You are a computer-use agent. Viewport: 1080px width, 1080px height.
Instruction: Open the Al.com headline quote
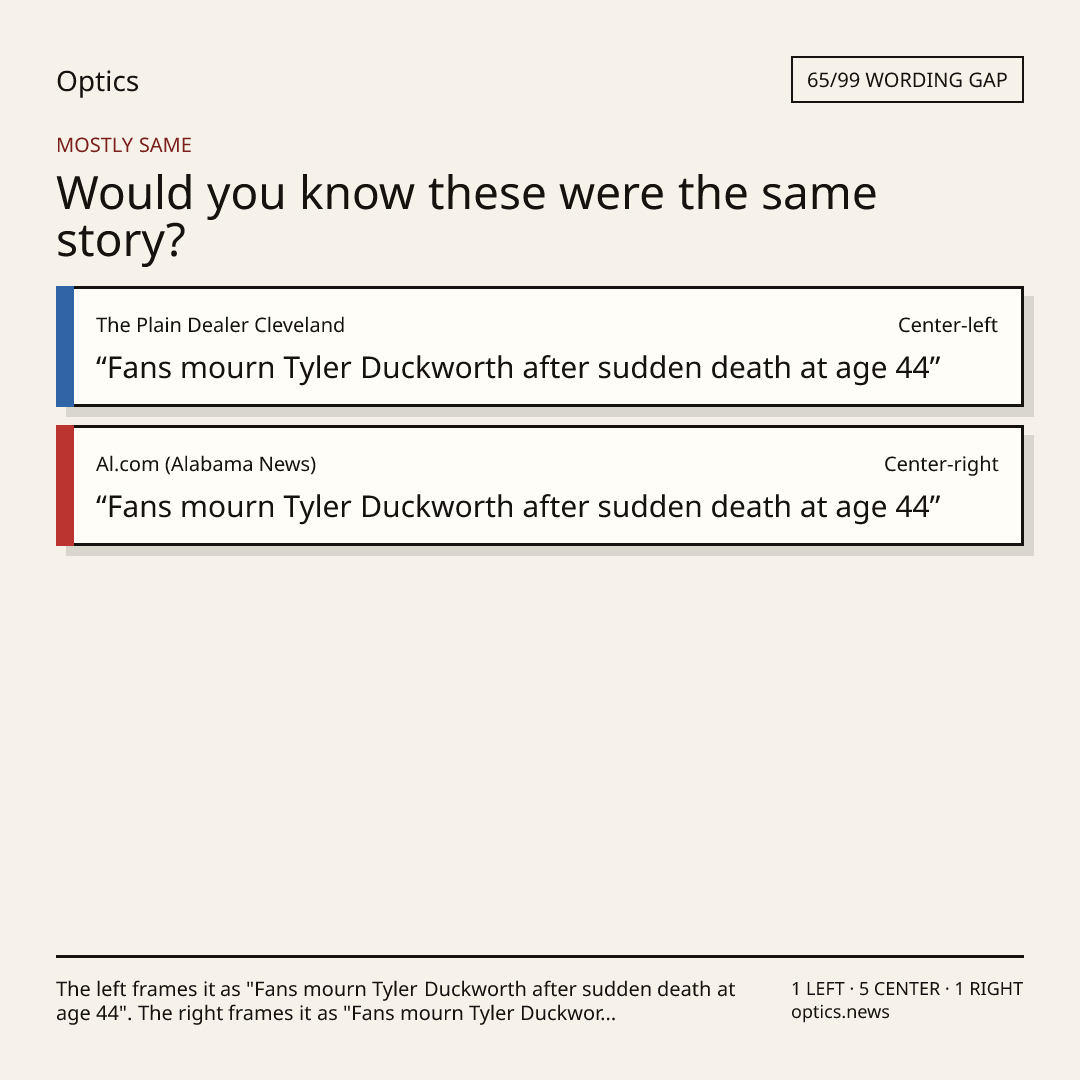tap(518, 507)
